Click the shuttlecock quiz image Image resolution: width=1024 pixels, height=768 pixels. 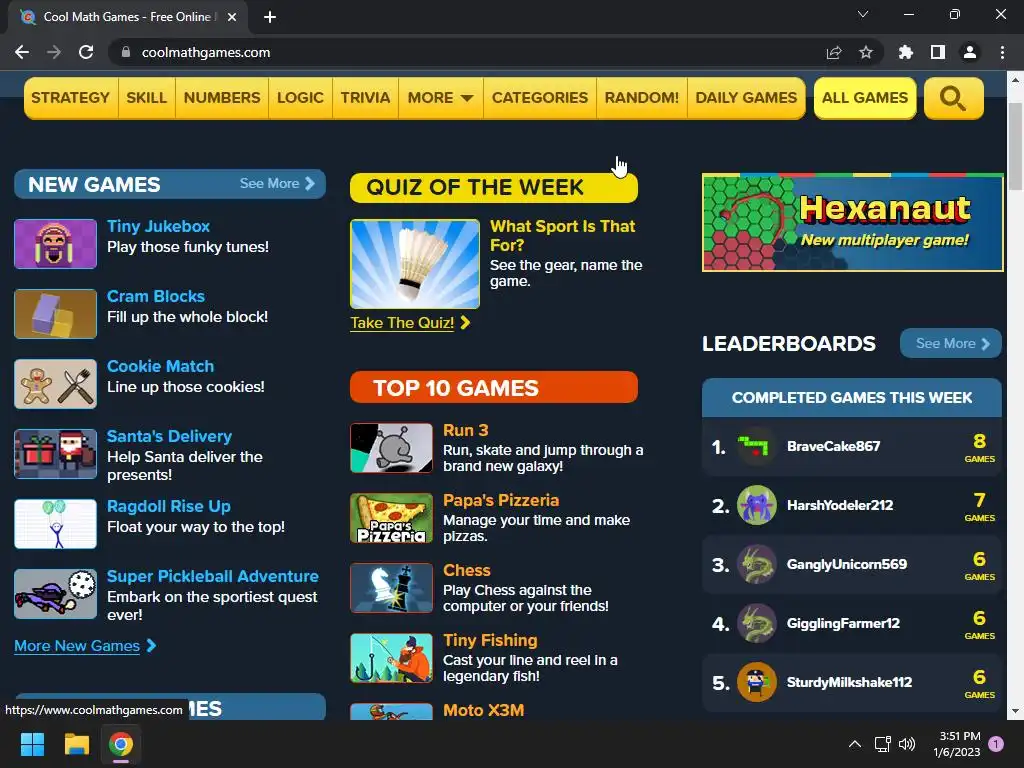[x=415, y=264]
